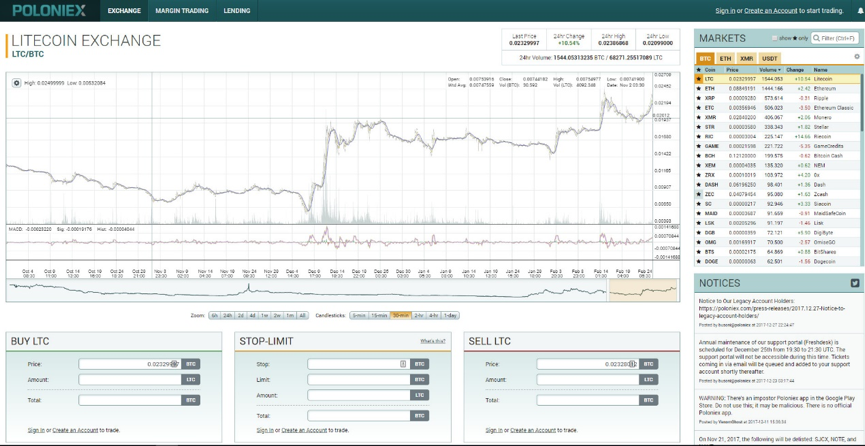Set chart zoom to 6h
This screenshot has height=446, width=865.
[x=213, y=316]
